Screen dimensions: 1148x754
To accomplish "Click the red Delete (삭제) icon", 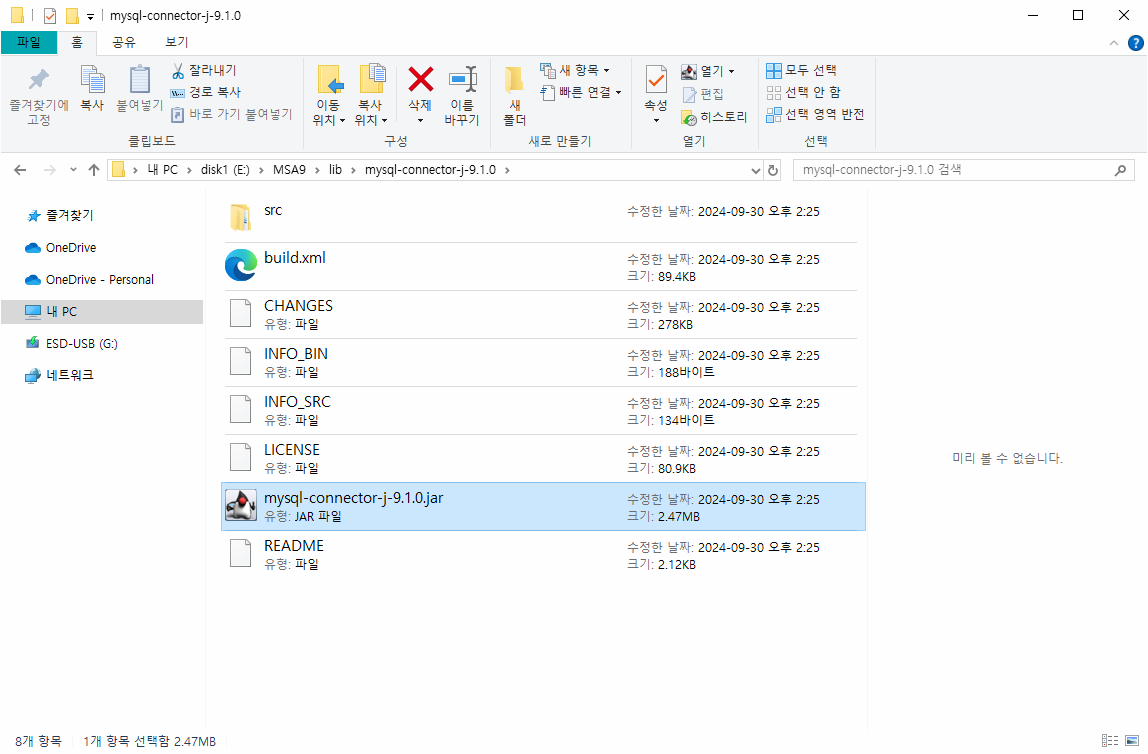I will (x=420, y=79).
